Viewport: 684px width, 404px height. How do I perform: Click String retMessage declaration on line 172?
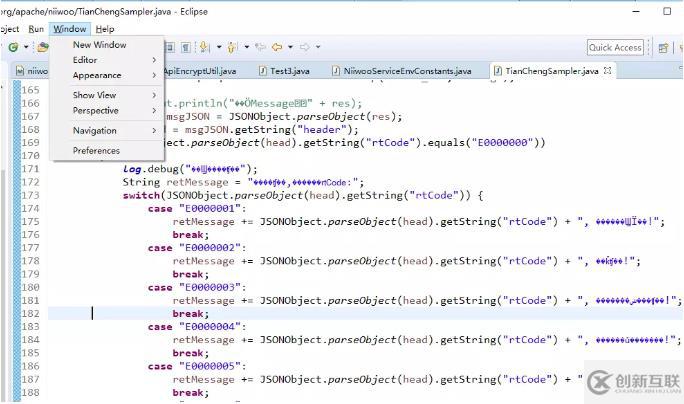[x=243, y=182]
